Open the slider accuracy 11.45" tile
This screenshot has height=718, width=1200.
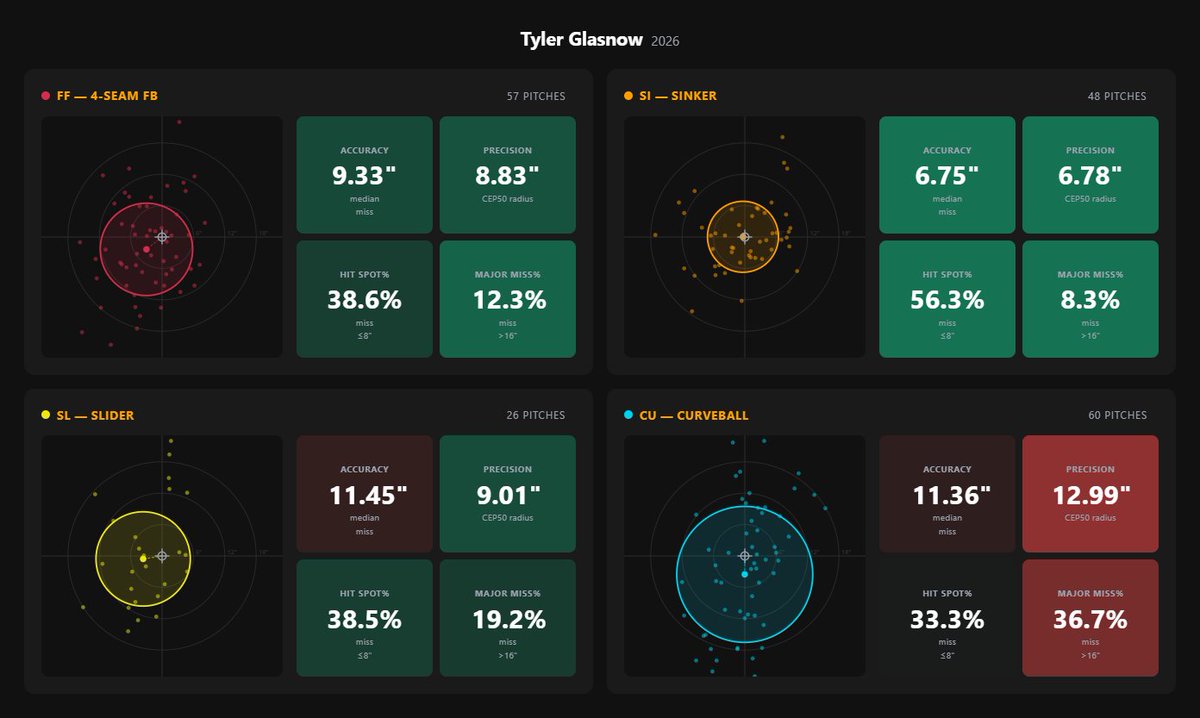[365, 494]
